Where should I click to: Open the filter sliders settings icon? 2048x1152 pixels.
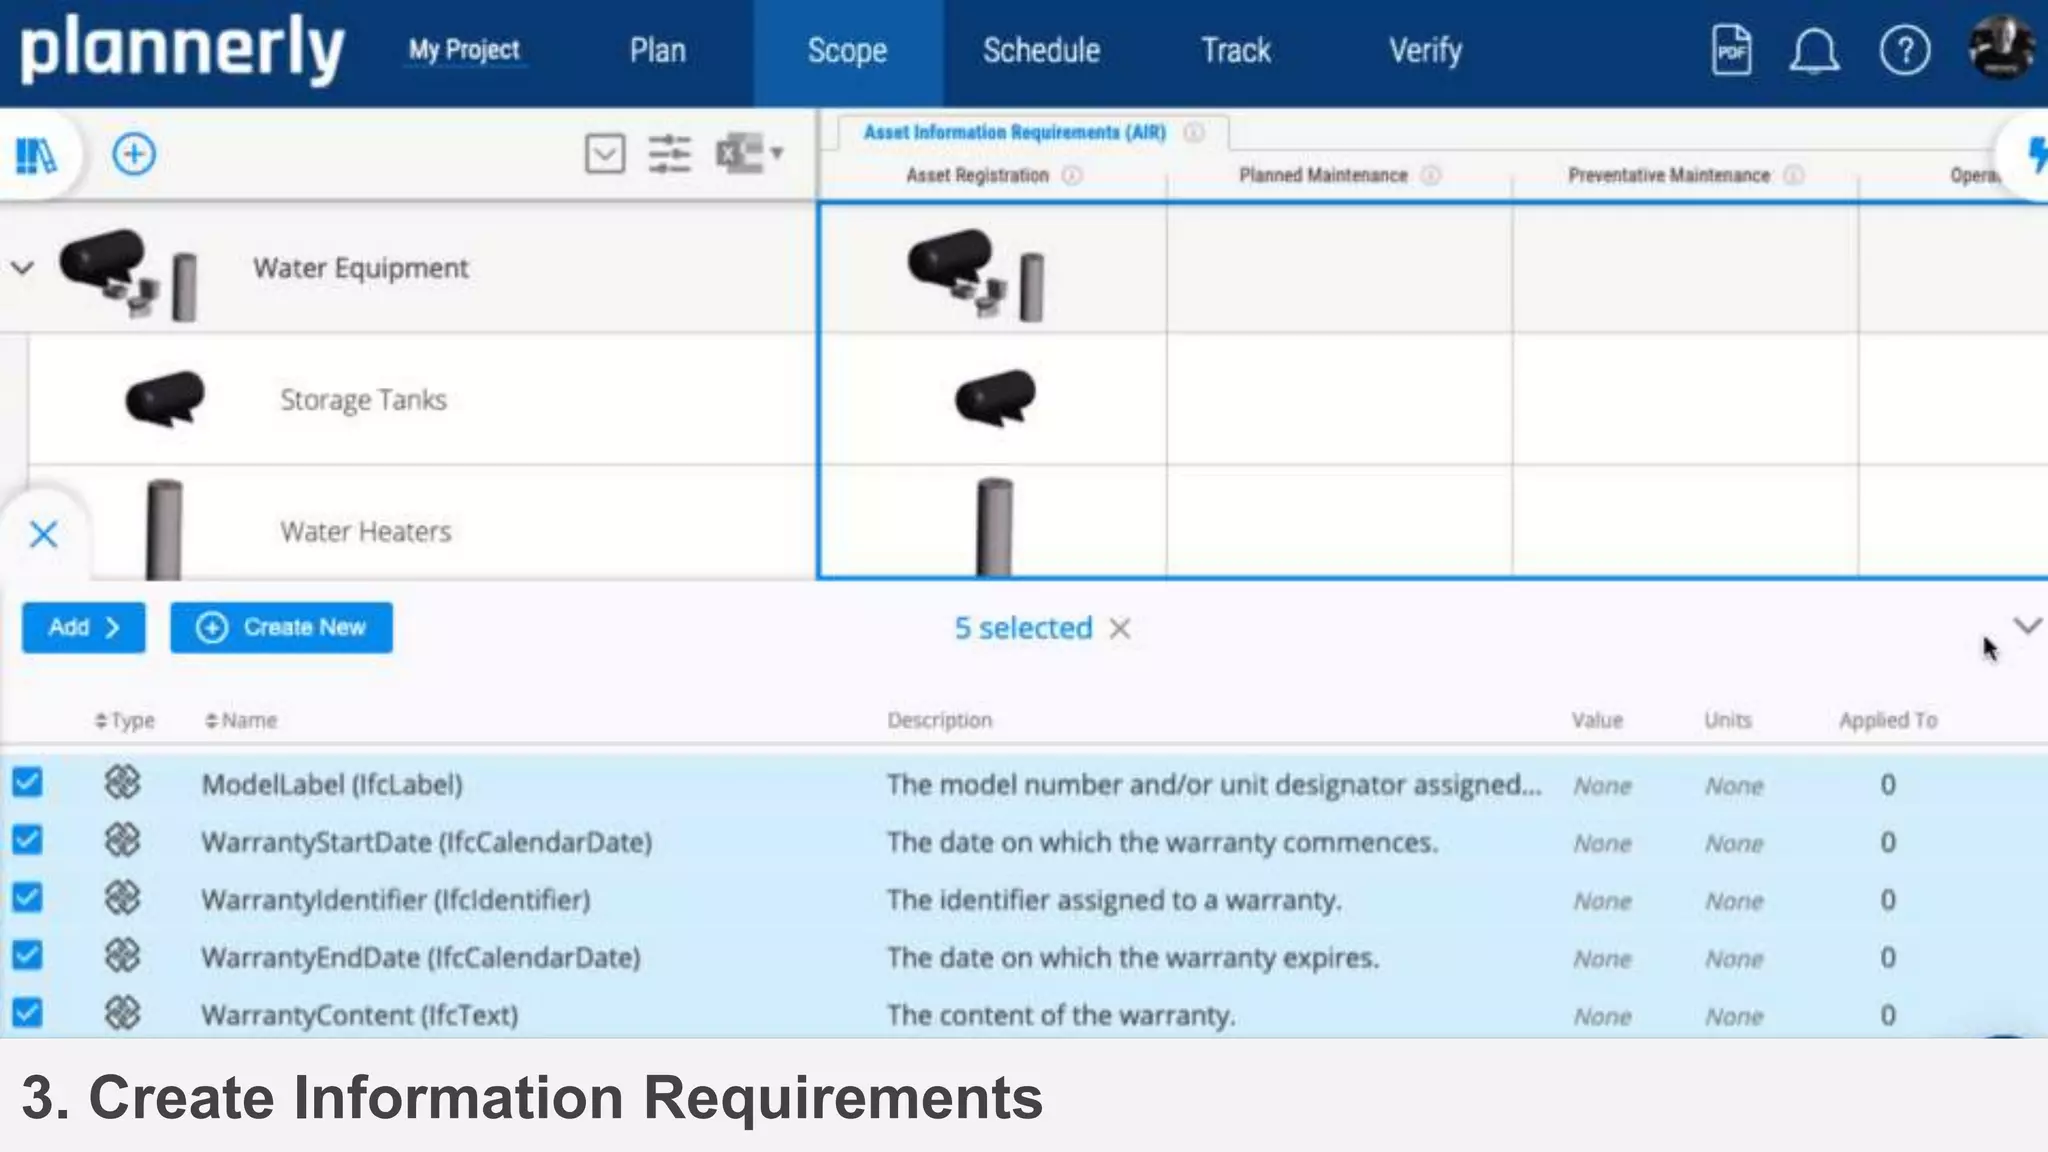click(x=669, y=154)
